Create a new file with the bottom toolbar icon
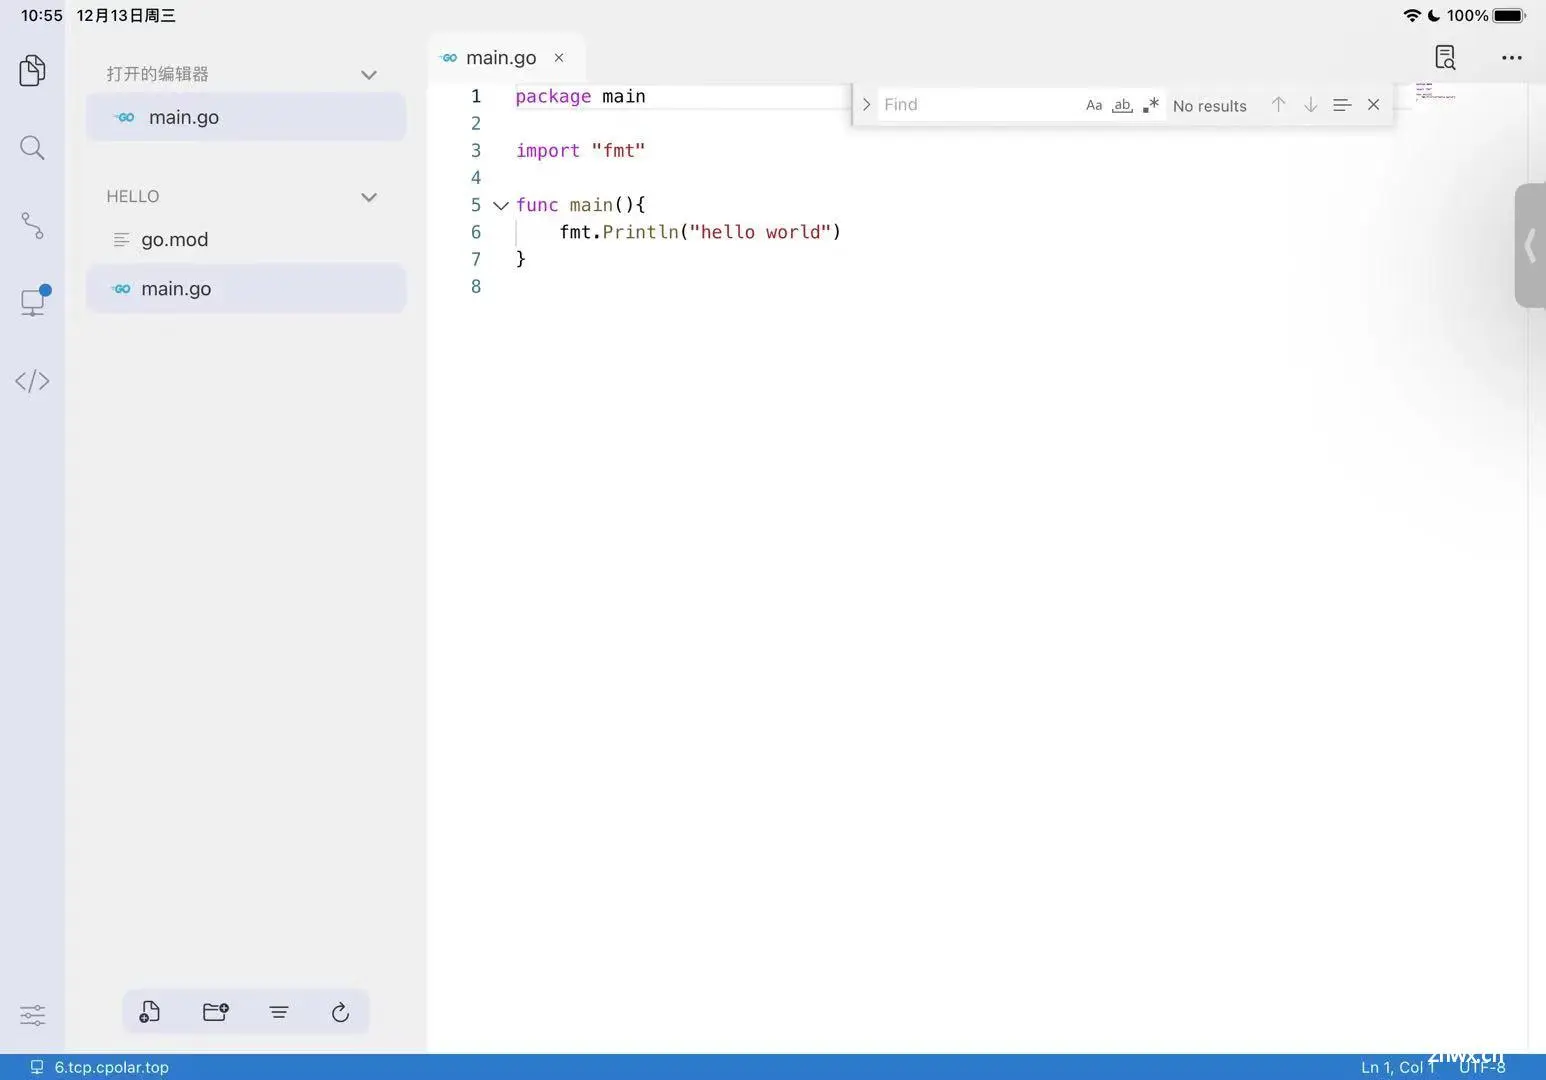 [x=149, y=1012]
